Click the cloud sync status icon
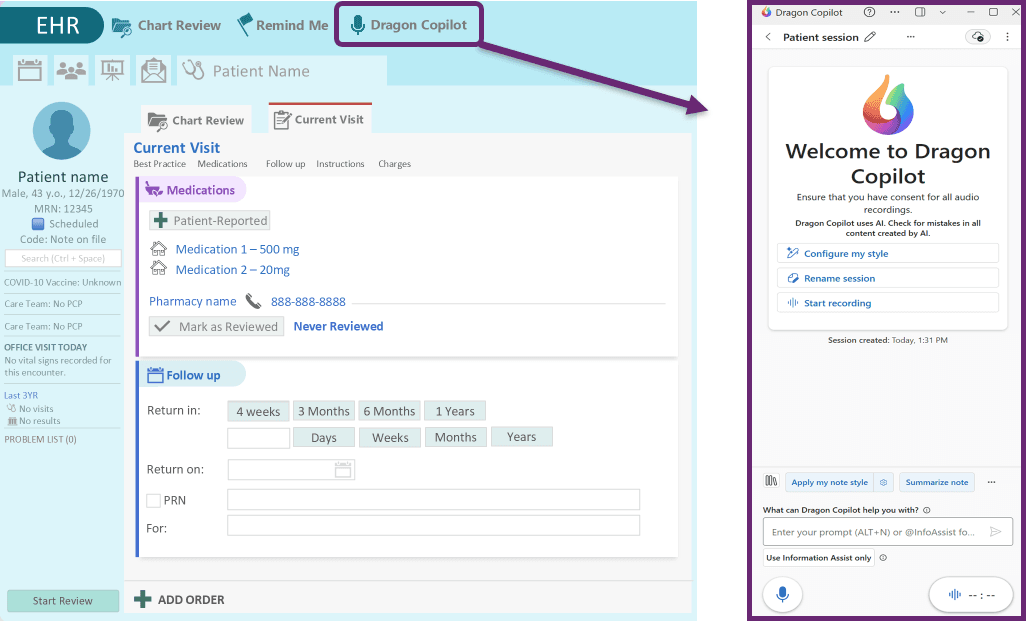The width and height of the screenshot is (1026, 621). click(x=978, y=37)
